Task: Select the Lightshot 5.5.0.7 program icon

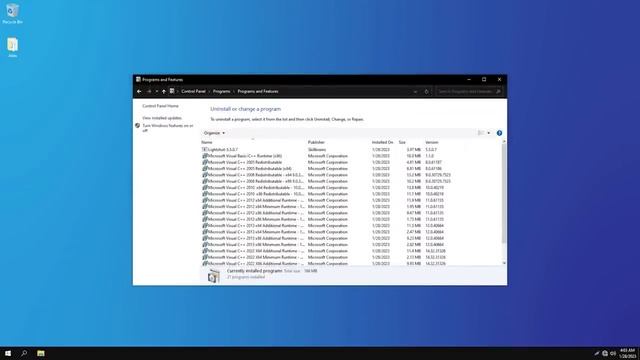Action: tap(205, 150)
